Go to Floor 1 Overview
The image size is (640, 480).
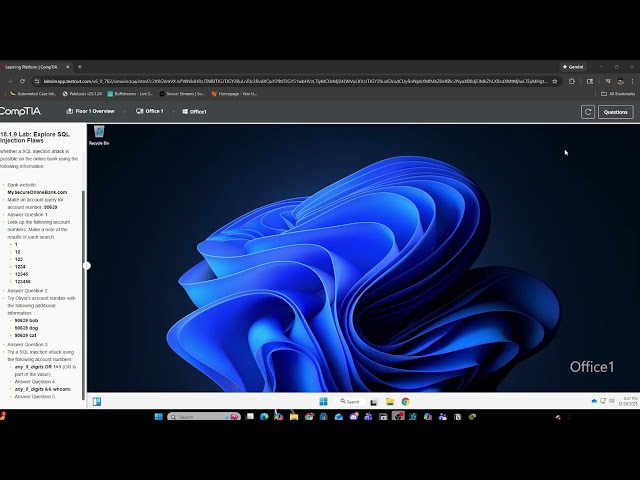point(90,111)
